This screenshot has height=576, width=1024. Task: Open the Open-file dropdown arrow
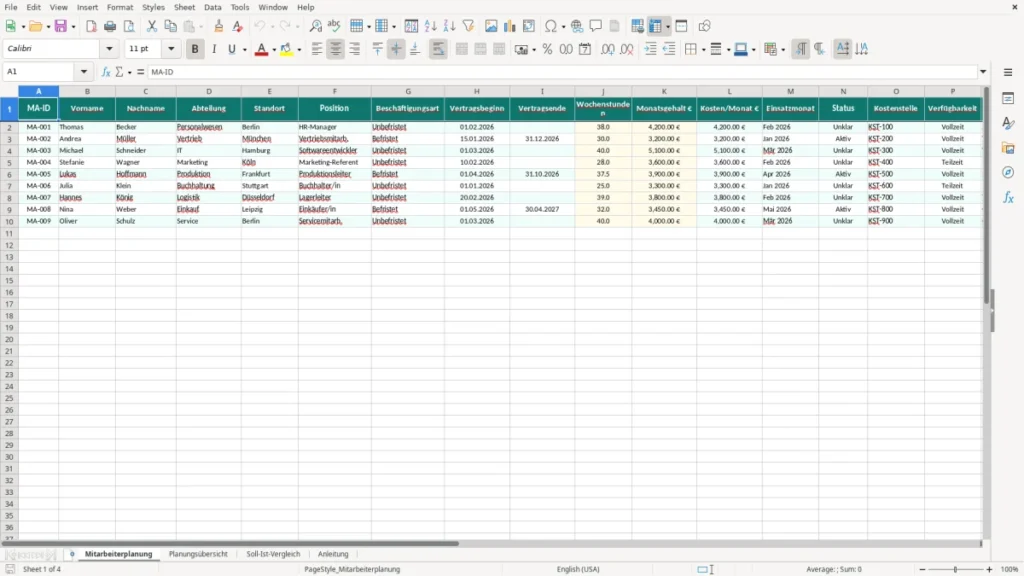point(48,27)
